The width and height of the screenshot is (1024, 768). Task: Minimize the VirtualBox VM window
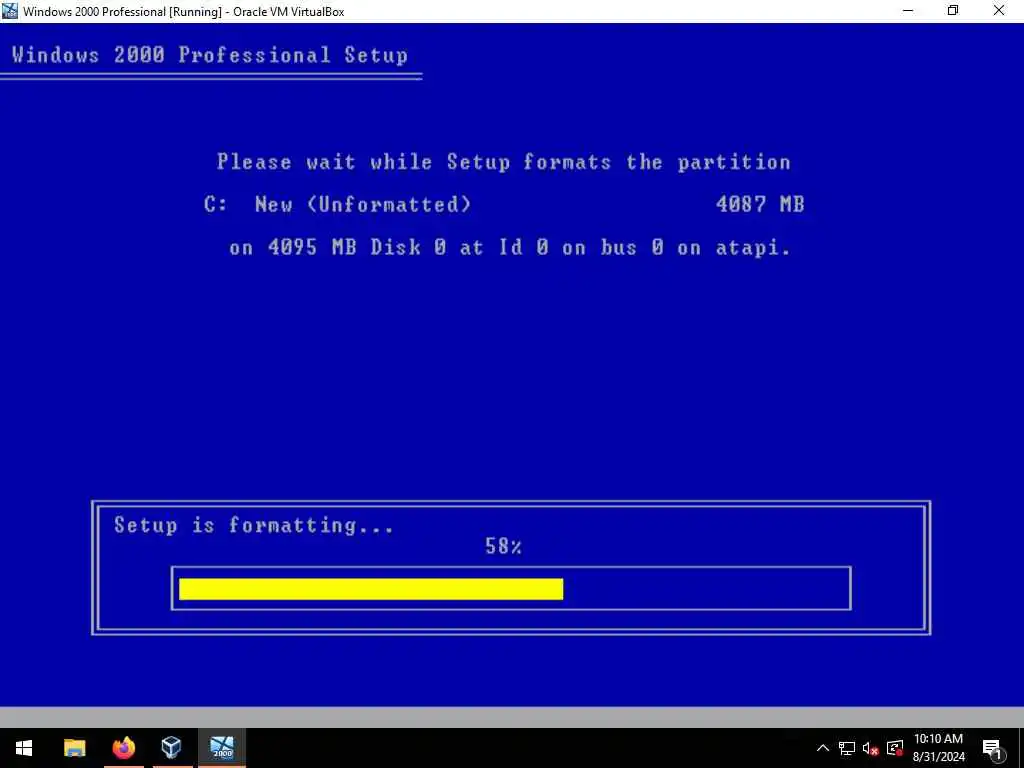coord(908,11)
